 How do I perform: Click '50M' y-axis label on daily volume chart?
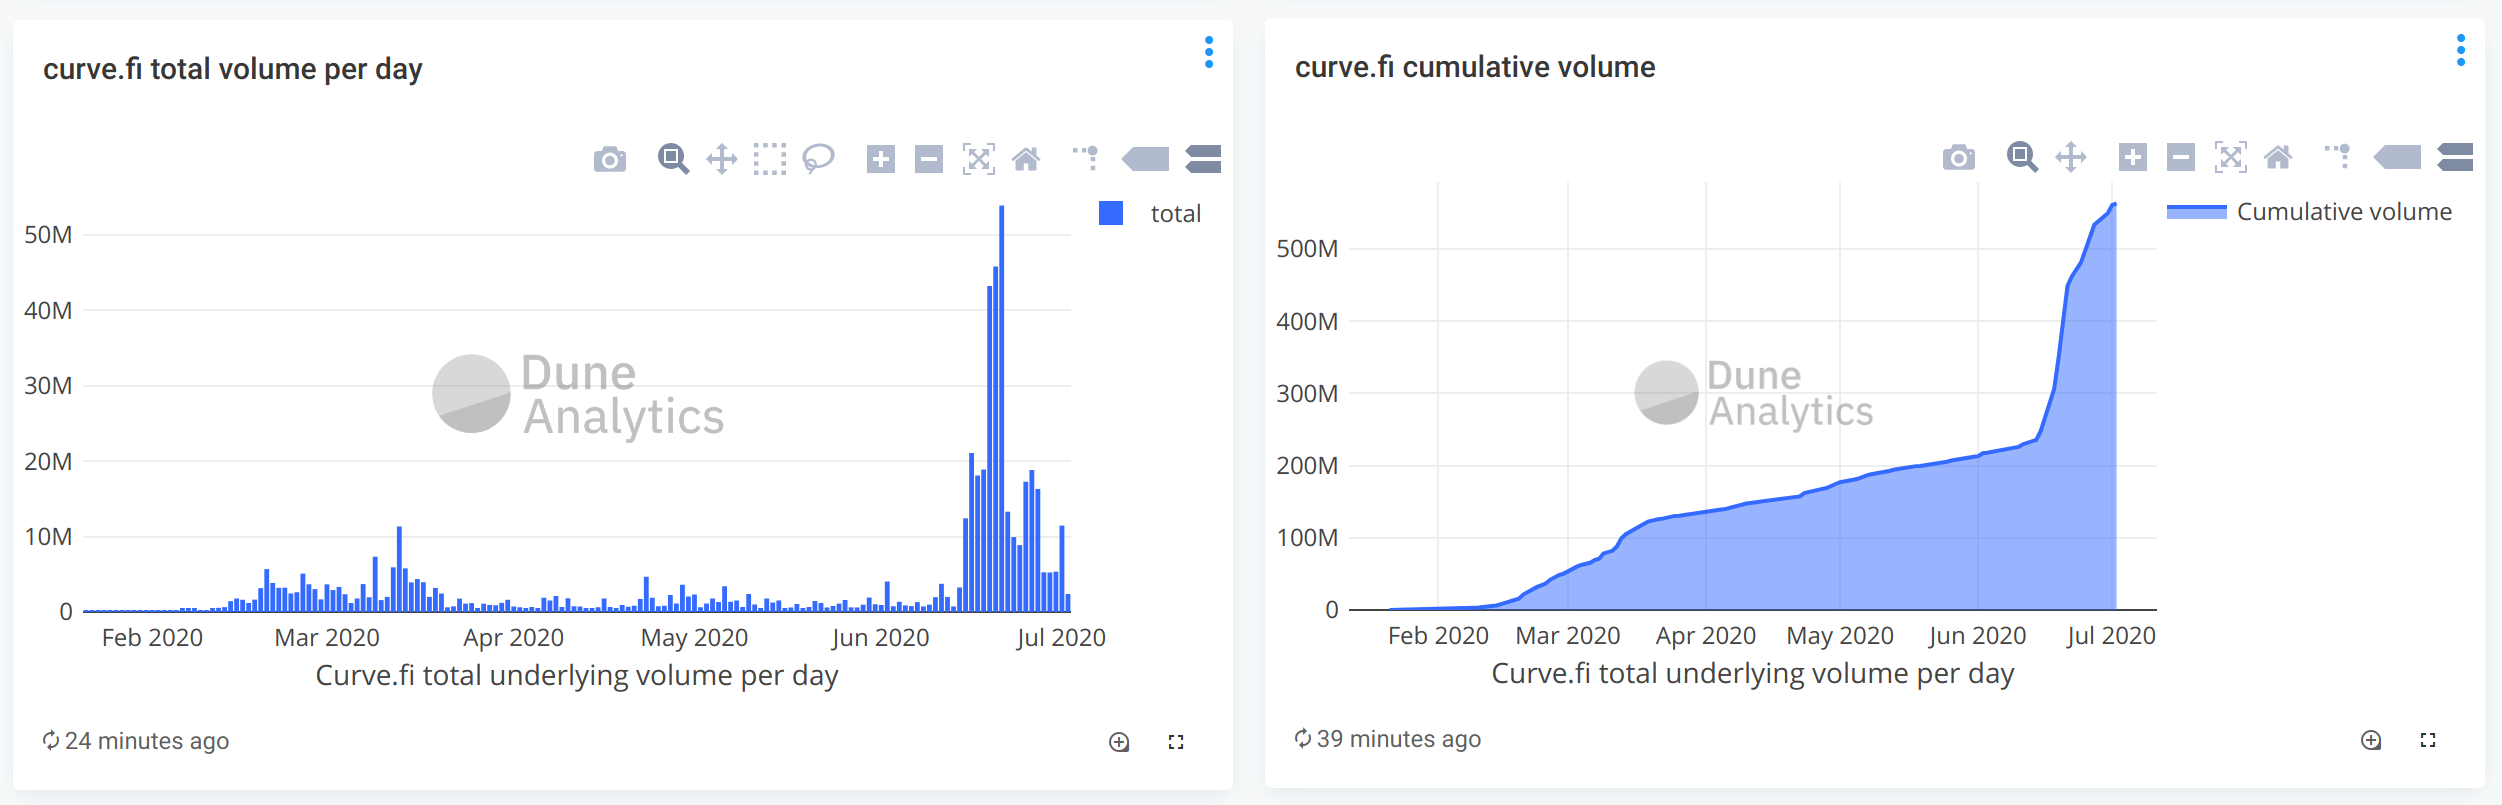[x=48, y=235]
